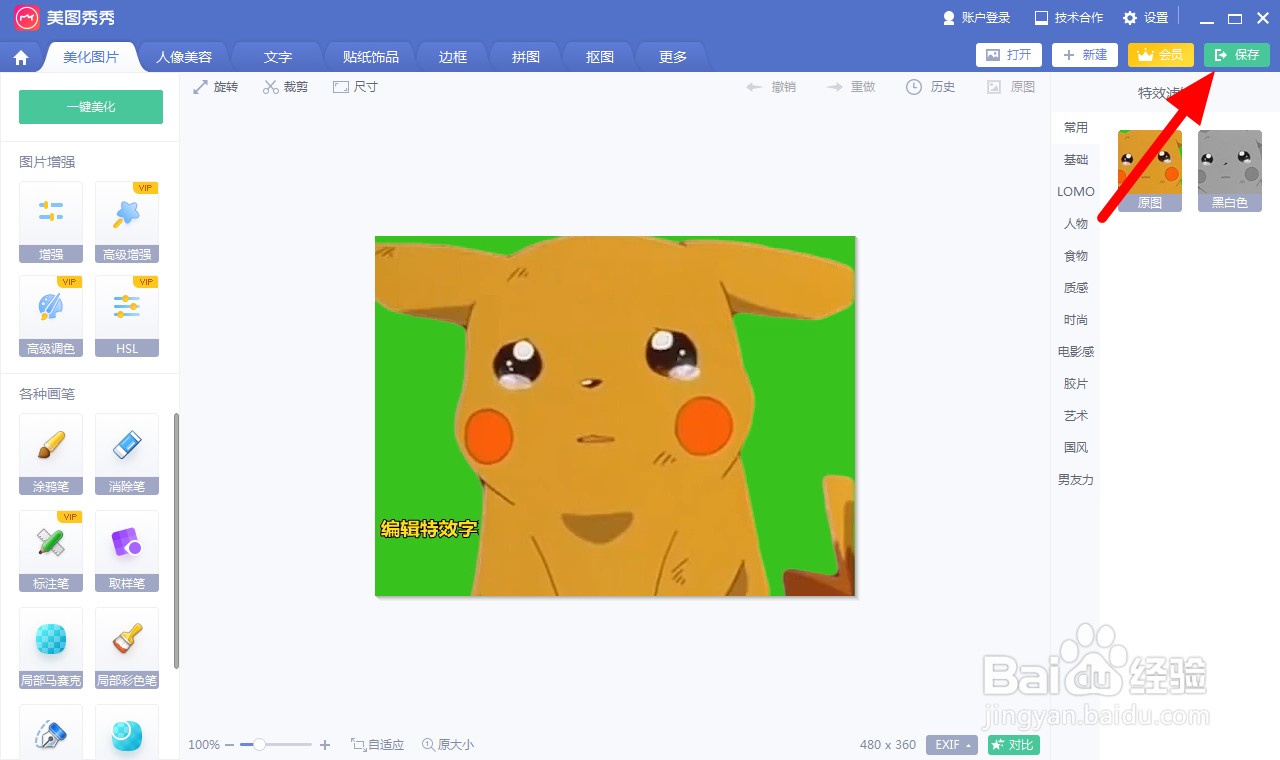Open the HSL adjustment tool
Image resolution: width=1280 pixels, height=760 pixels.
[x=127, y=316]
